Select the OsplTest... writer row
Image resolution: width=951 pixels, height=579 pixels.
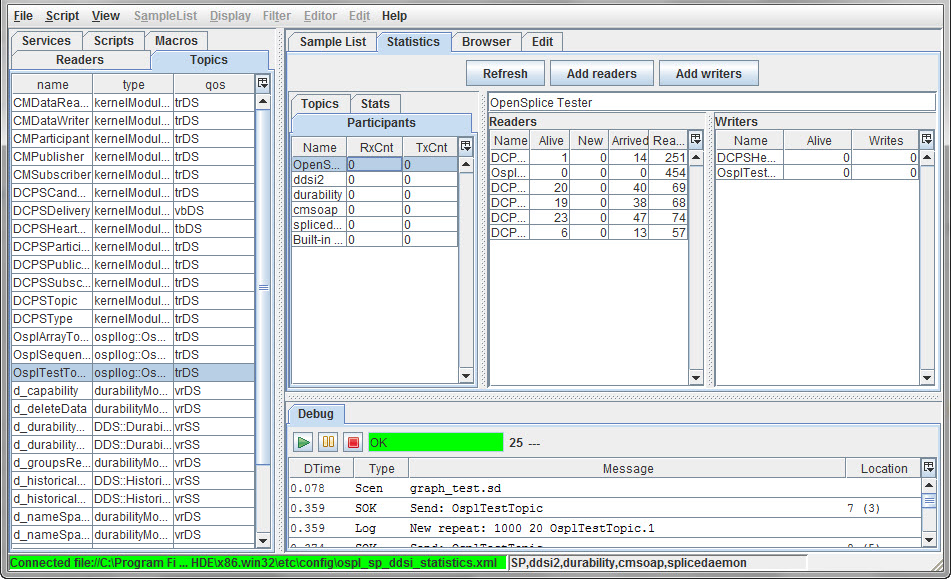coord(817,173)
